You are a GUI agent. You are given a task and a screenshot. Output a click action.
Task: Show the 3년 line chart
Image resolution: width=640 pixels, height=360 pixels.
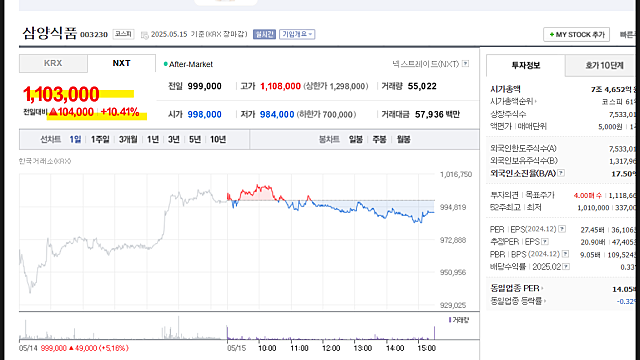pos(174,140)
